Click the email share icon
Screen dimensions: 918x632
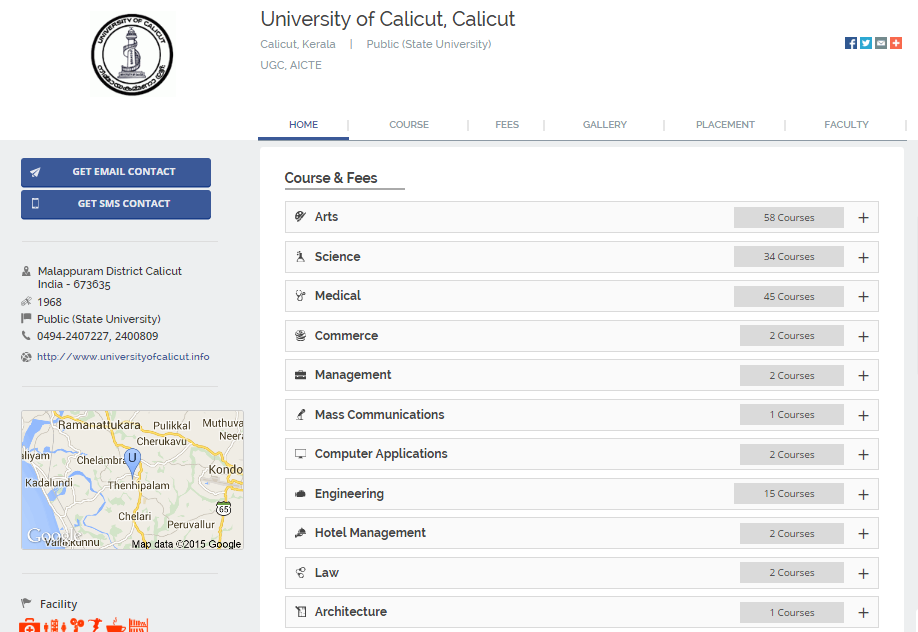pyautogui.click(x=881, y=43)
